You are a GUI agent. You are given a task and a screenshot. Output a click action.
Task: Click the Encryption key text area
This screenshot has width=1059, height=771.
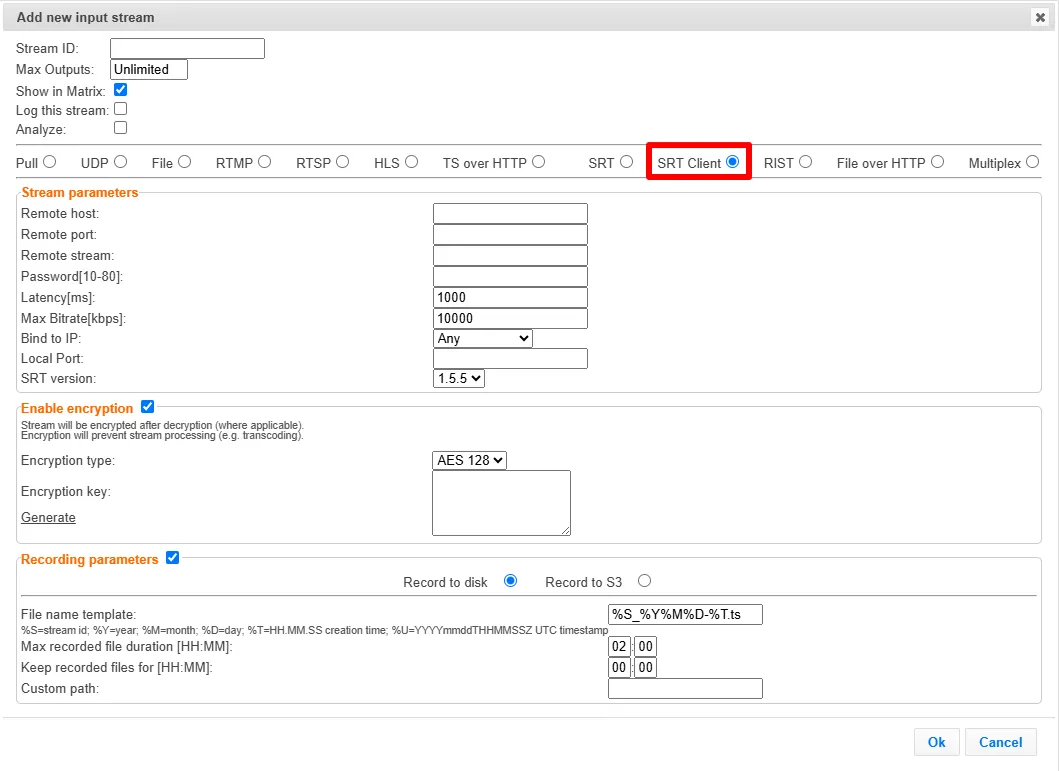tap(502, 503)
